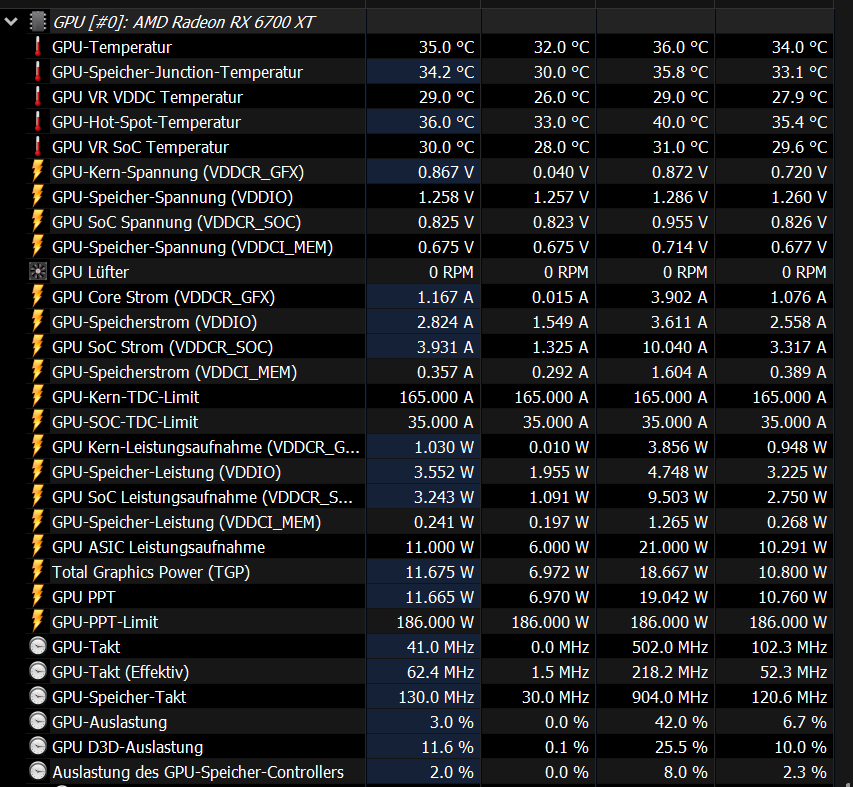Click clock icon beside GPU-Takt row
Viewport: 853px width, 787px height.
click(x=38, y=647)
